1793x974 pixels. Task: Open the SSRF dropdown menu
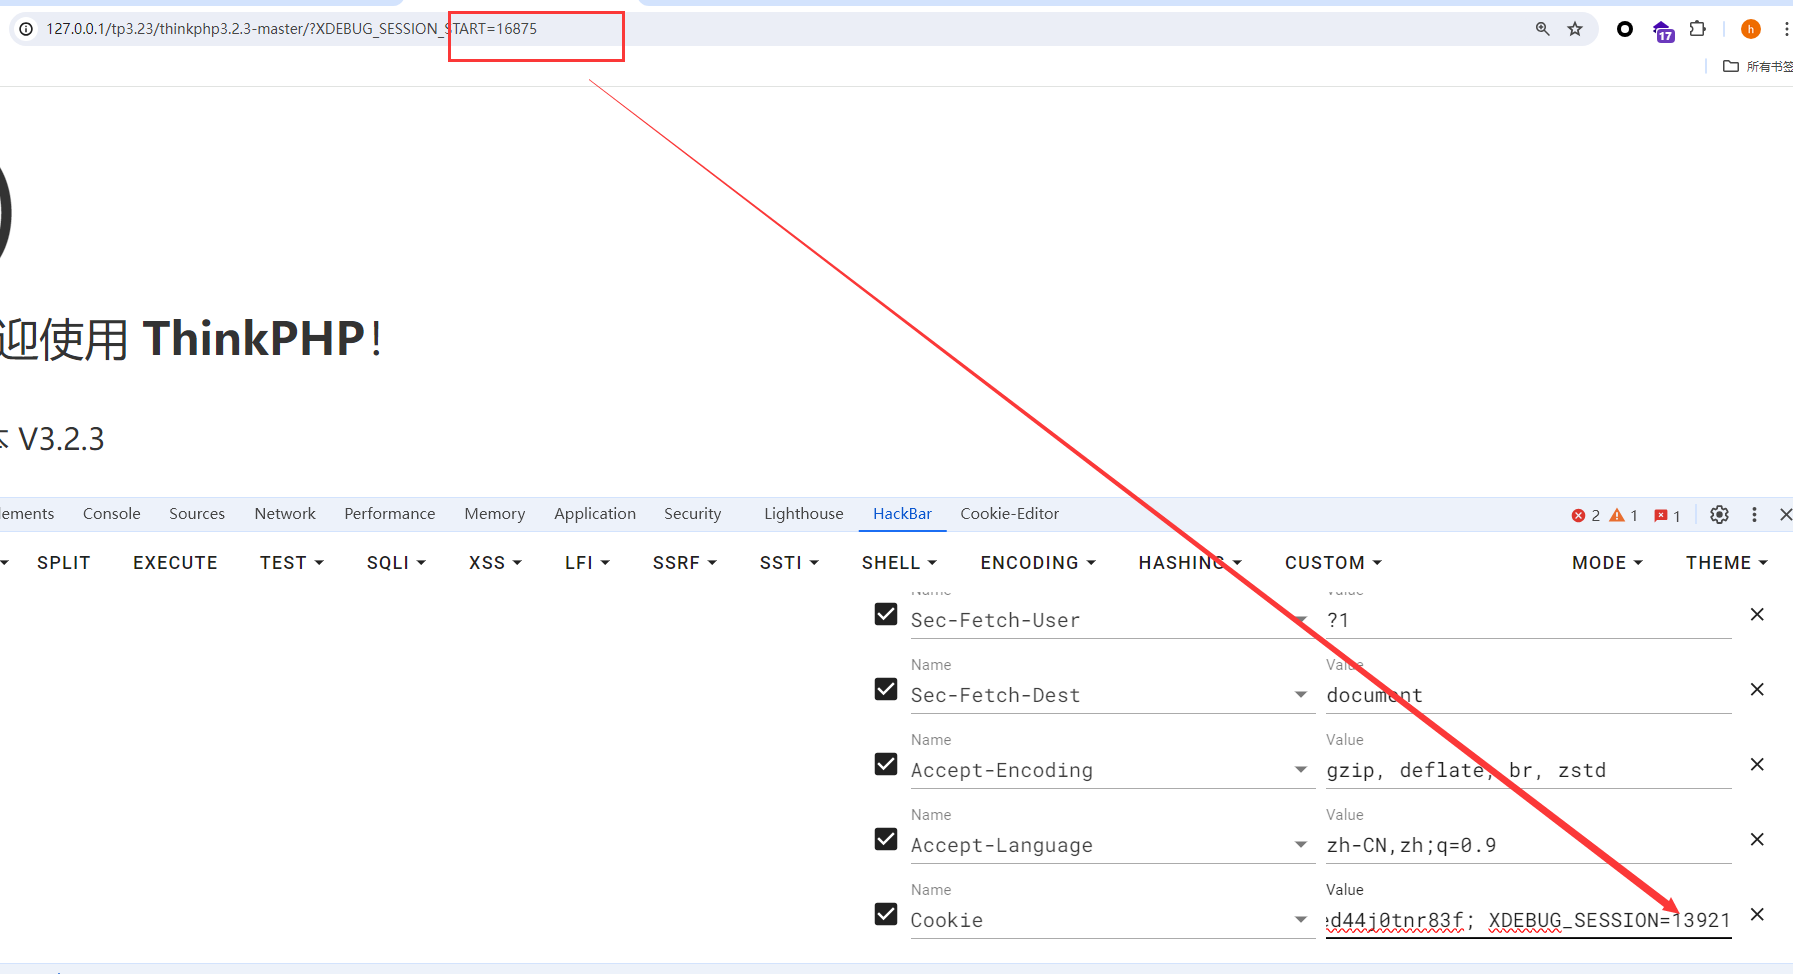685,563
